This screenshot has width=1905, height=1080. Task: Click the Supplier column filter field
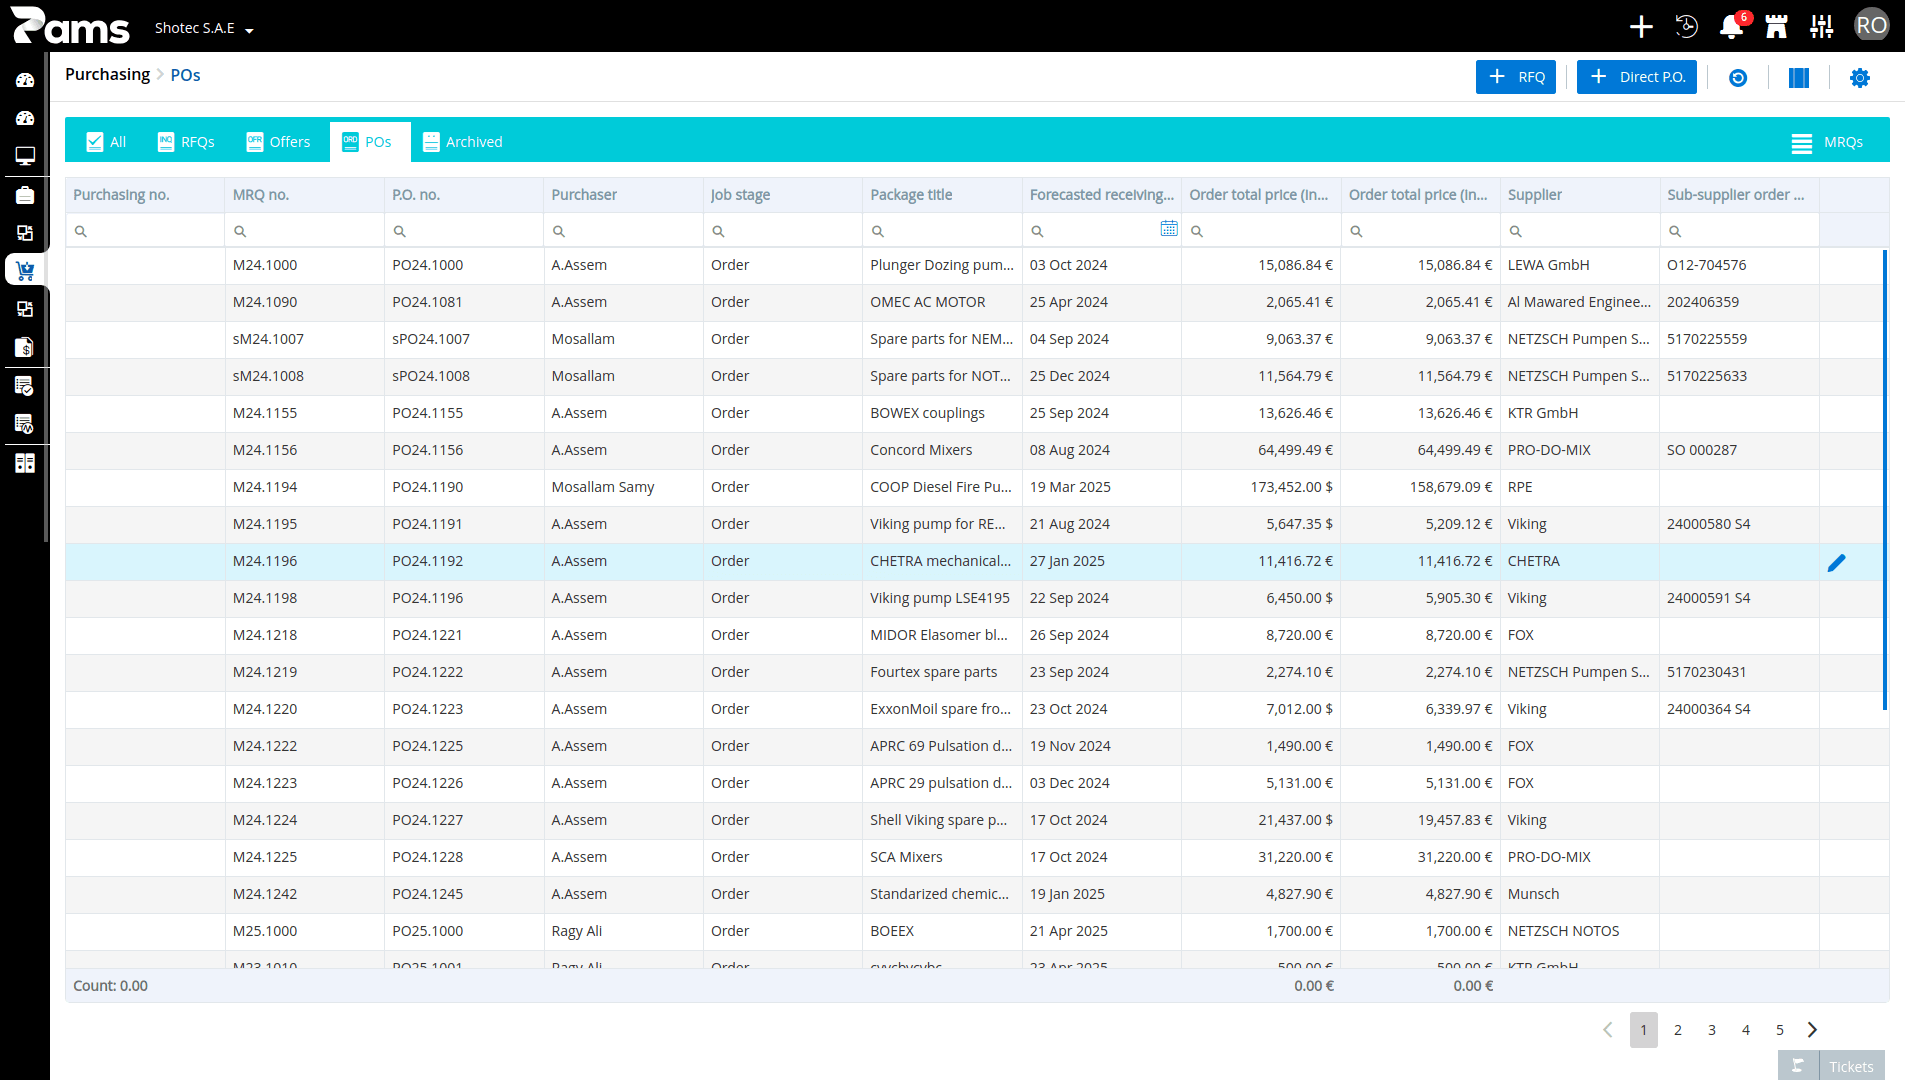coord(1580,231)
